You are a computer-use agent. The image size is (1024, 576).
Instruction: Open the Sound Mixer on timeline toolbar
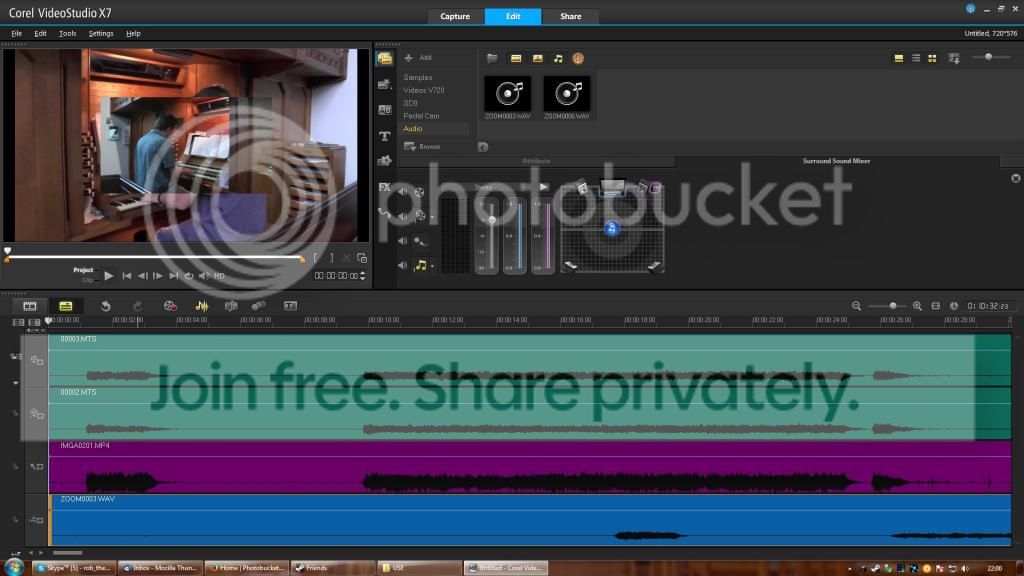tap(202, 306)
